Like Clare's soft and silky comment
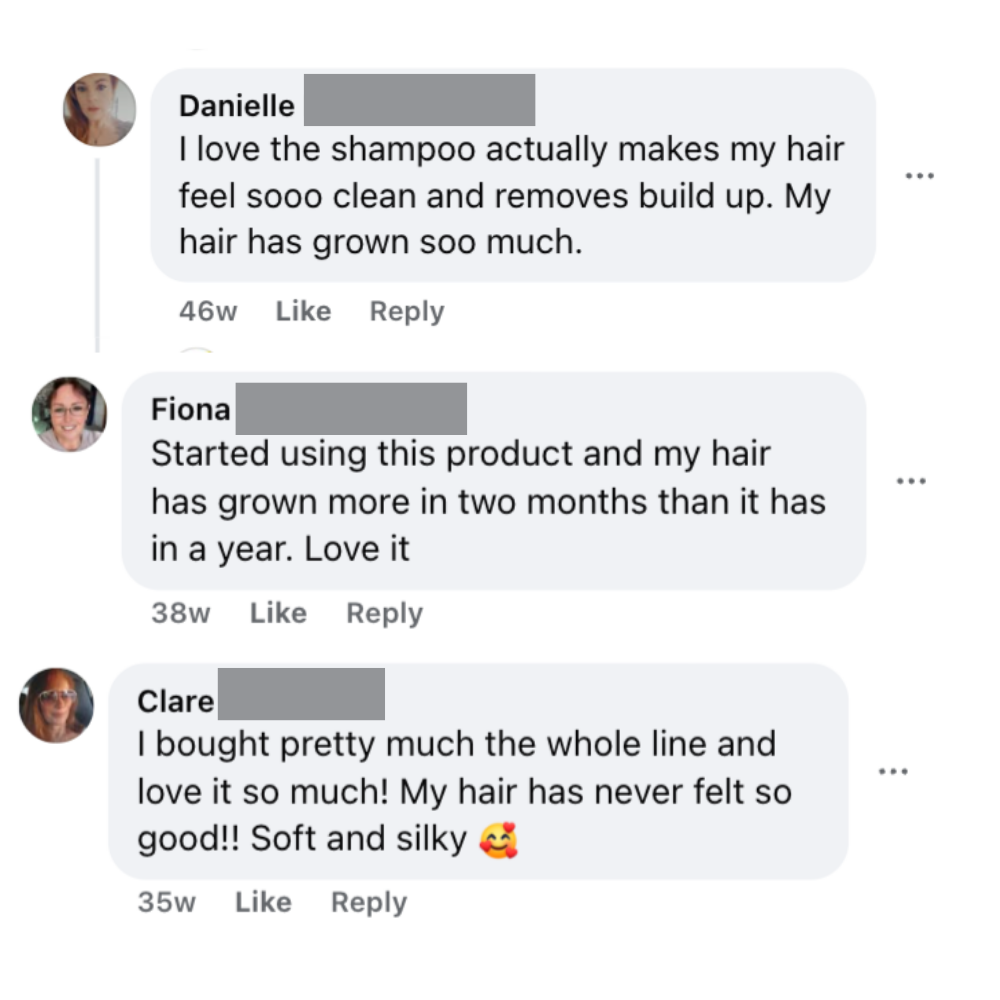 coord(263,902)
